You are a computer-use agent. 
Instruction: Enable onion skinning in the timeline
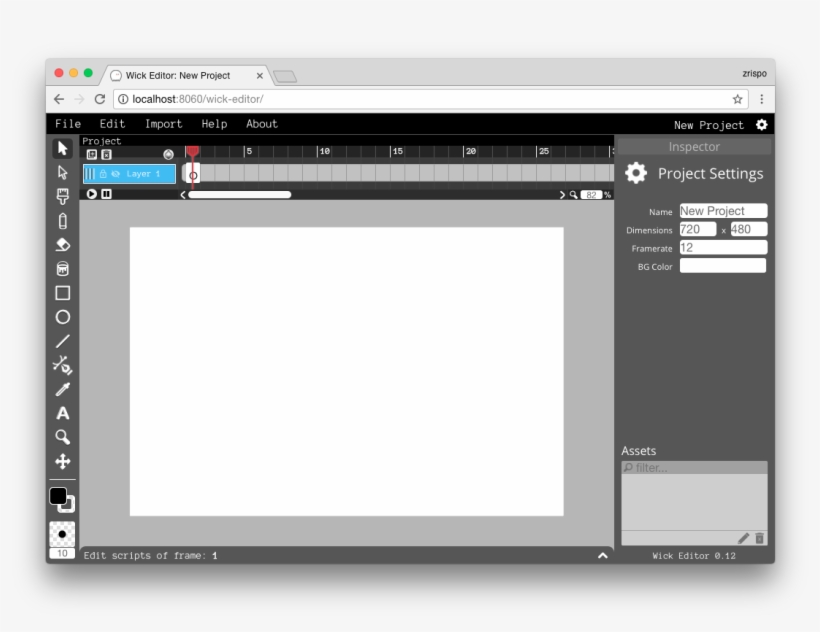coord(168,152)
